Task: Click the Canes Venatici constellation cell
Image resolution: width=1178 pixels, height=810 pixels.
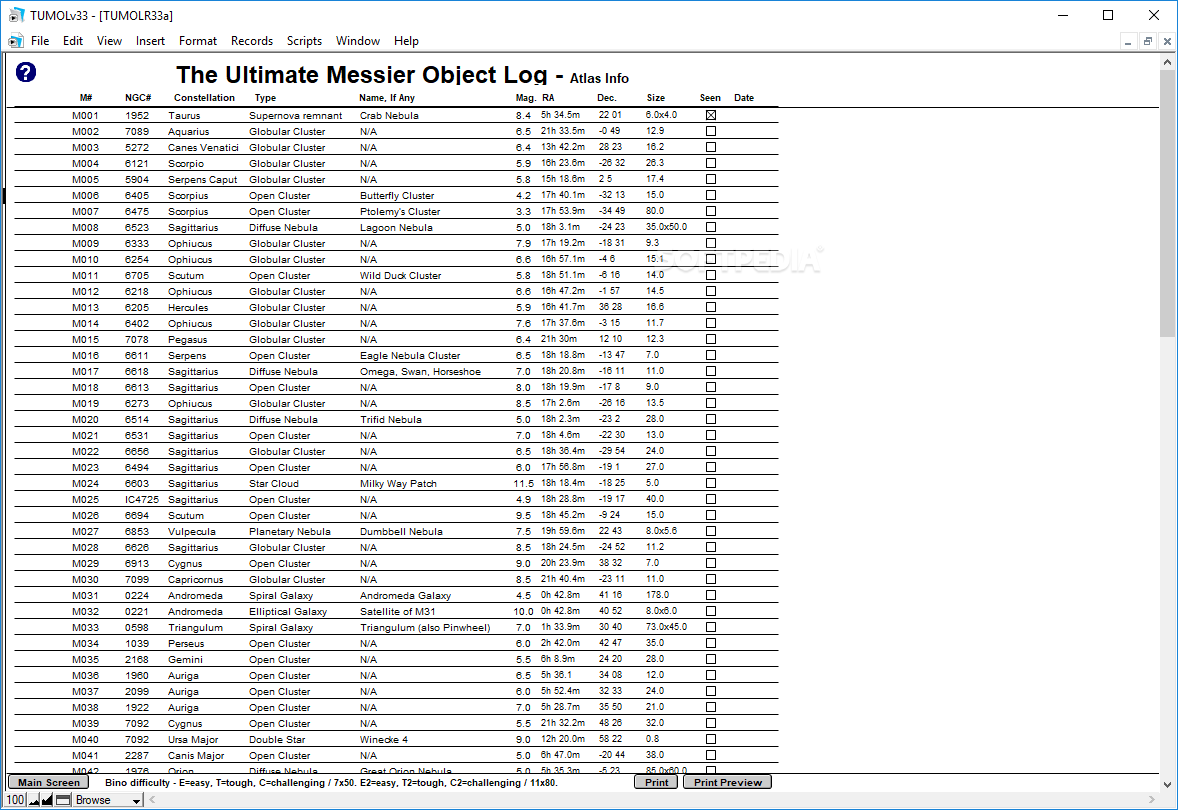Action: pos(203,147)
